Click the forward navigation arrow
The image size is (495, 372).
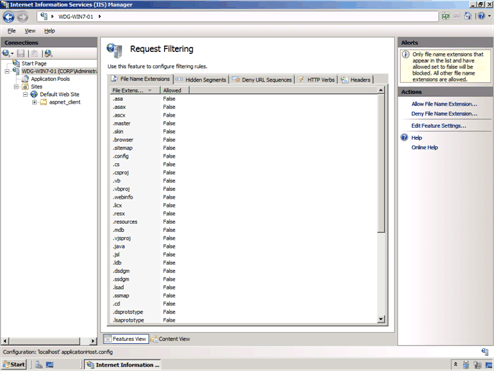click(x=22, y=17)
